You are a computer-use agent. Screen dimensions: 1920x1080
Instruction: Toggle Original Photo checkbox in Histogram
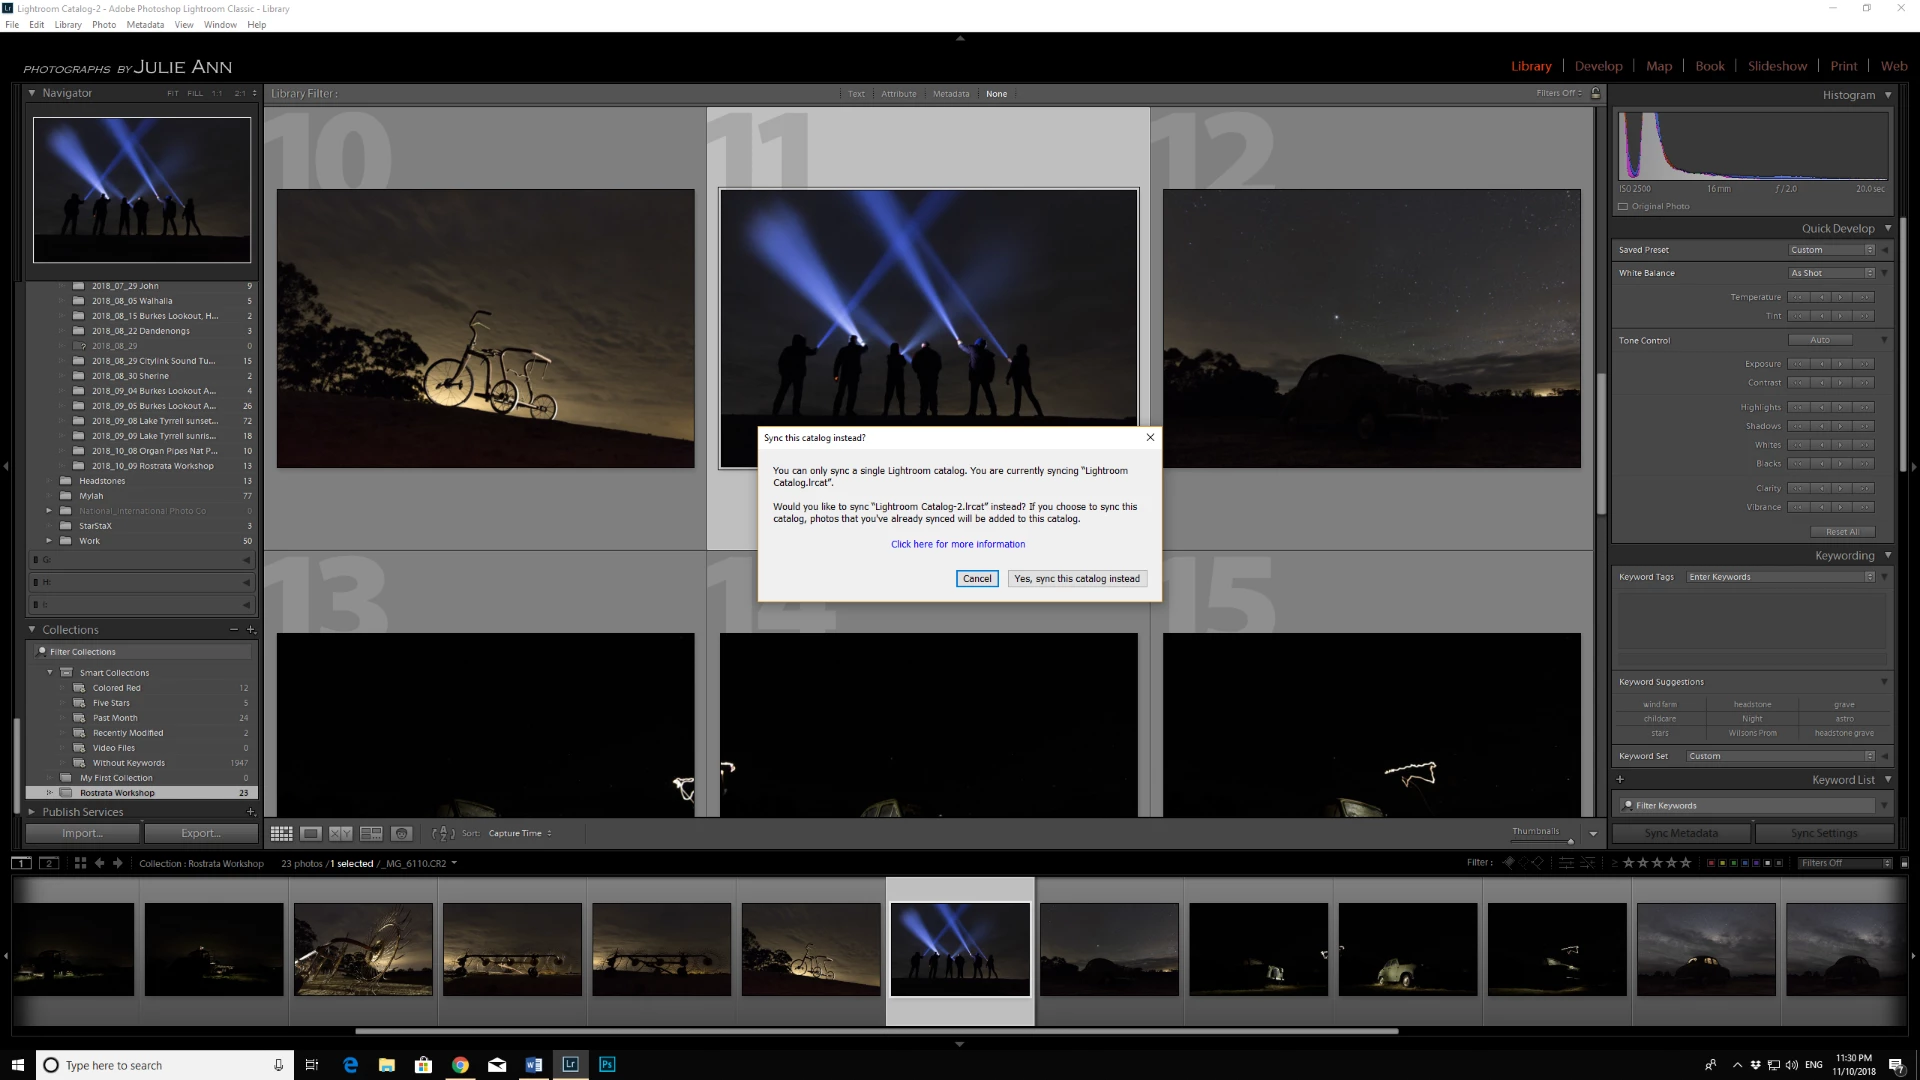click(1623, 206)
